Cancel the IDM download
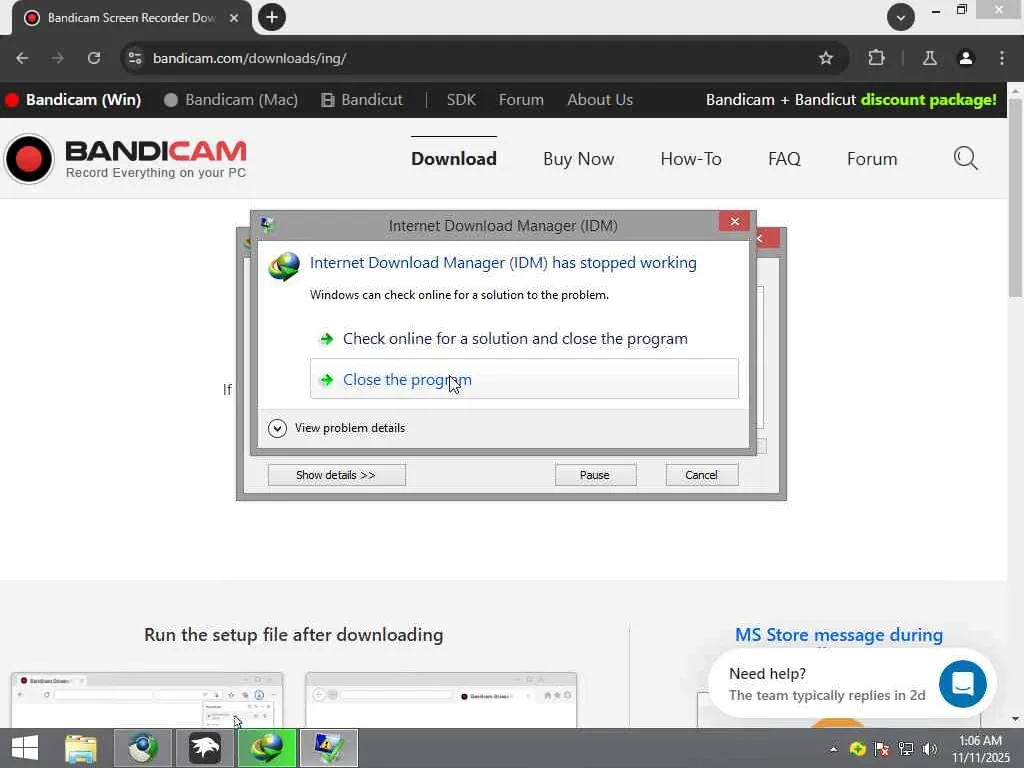This screenshot has height=768, width=1024. [701, 475]
